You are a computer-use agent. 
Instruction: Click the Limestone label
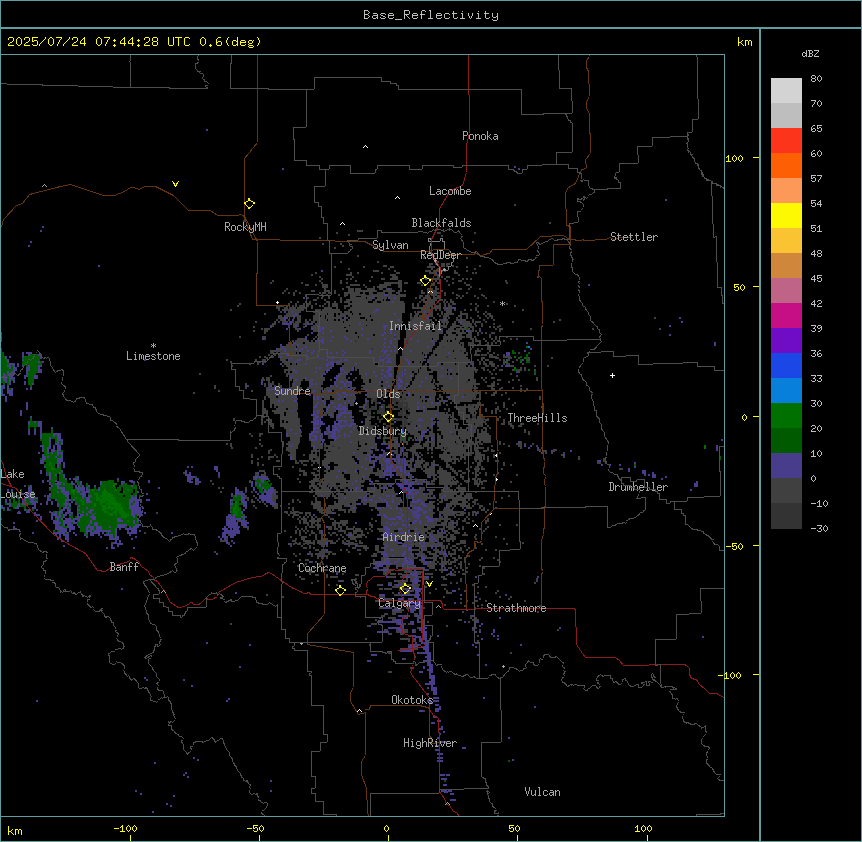click(x=153, y=356)
